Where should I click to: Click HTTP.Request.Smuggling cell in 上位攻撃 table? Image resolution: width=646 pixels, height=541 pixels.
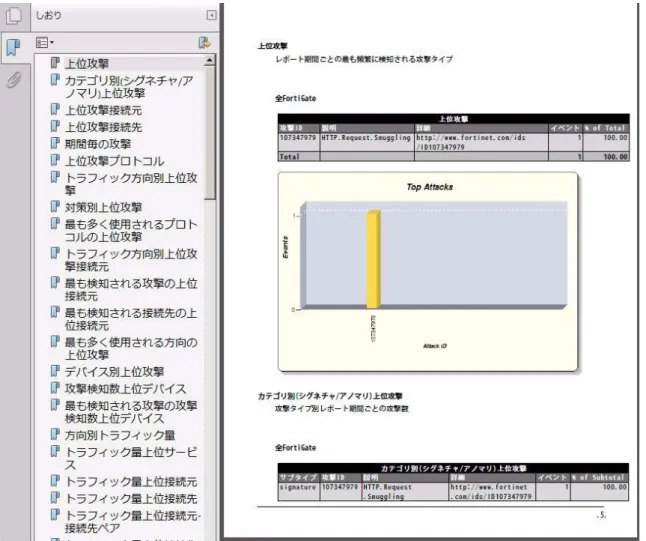coord(366,138)
